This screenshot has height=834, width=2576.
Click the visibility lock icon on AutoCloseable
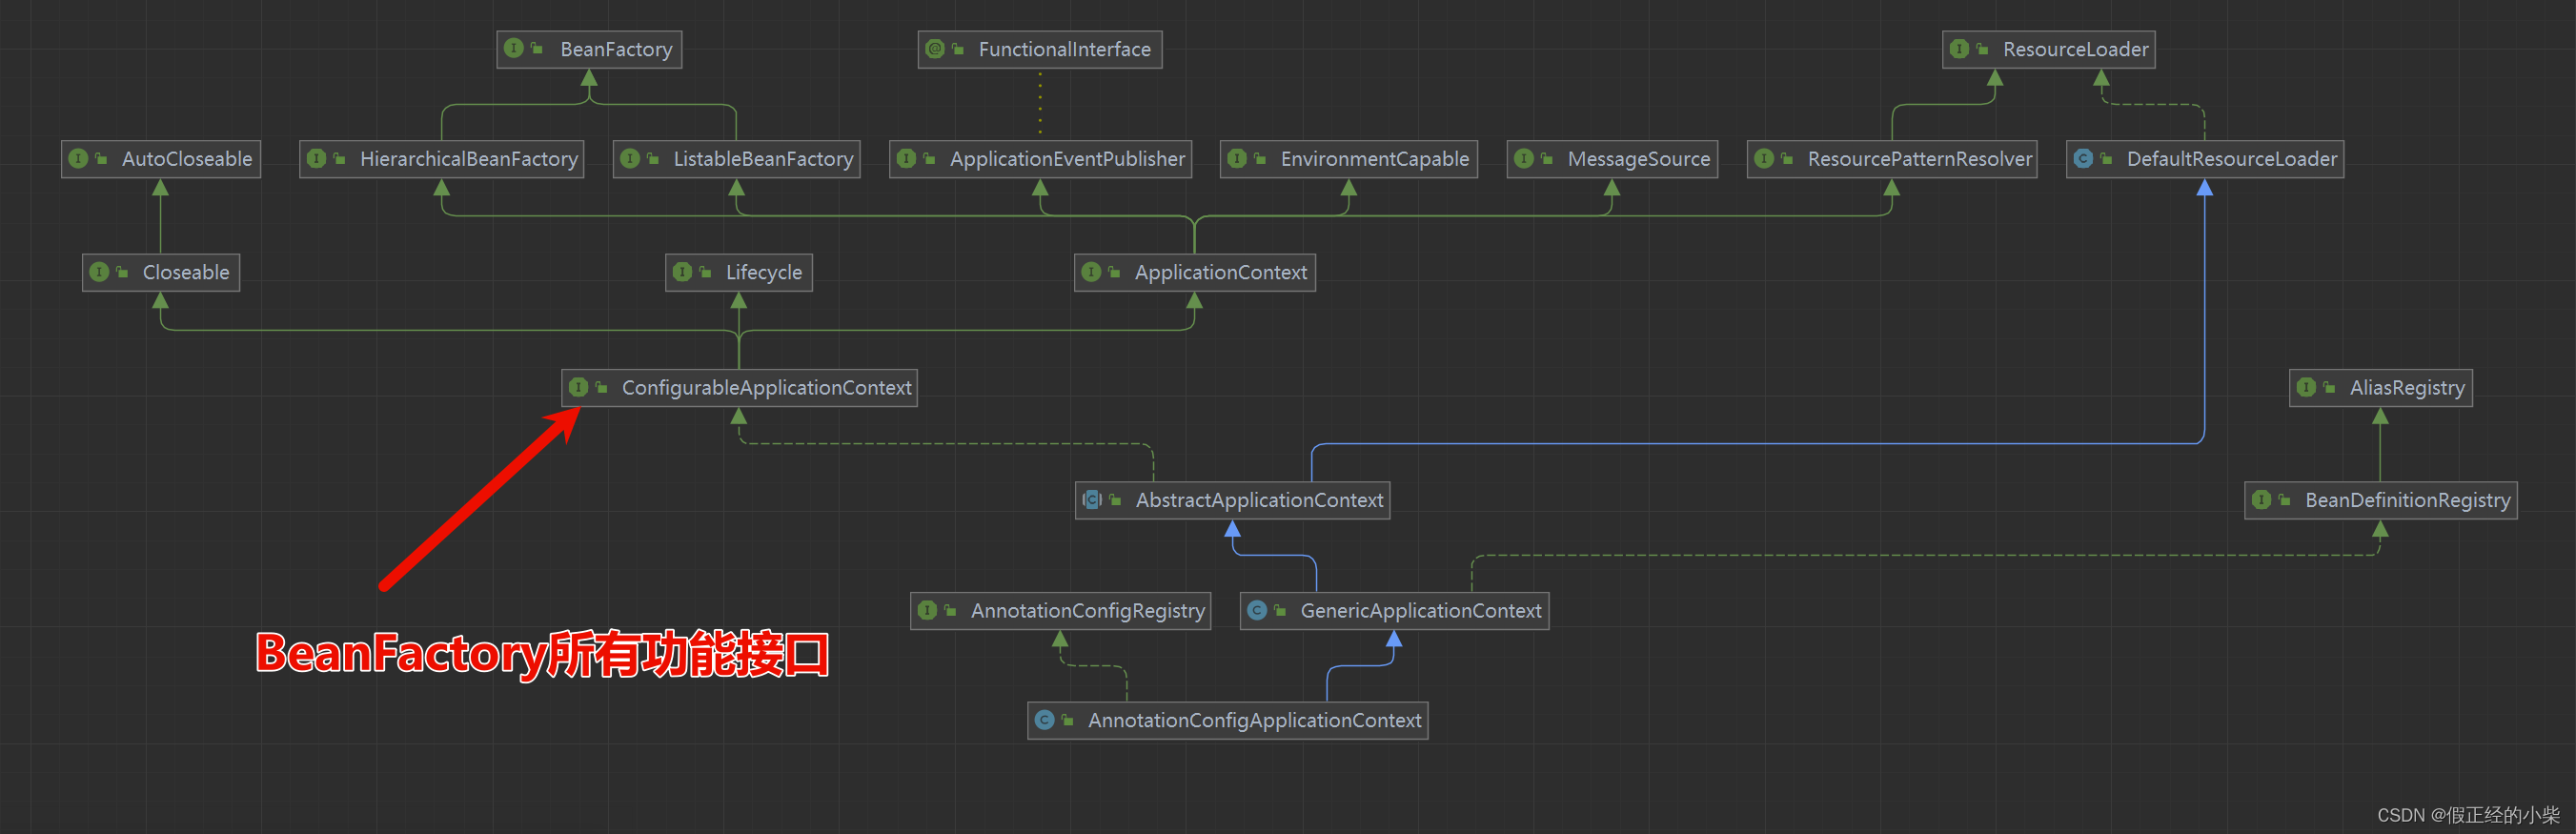(x=101, y=158)
